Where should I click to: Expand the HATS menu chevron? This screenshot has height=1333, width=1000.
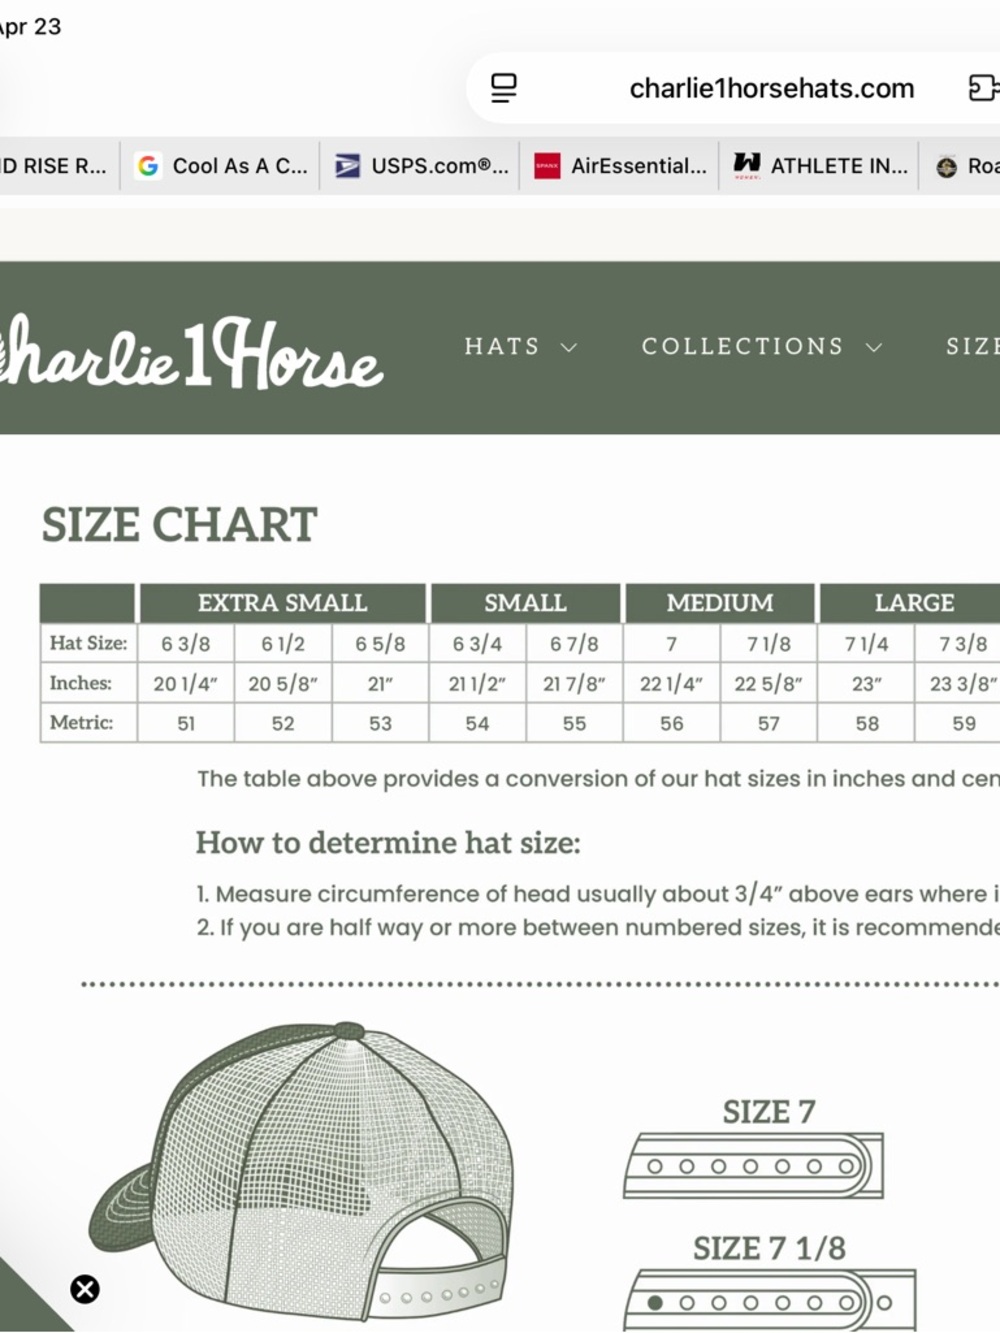click(x=569, y=347)
